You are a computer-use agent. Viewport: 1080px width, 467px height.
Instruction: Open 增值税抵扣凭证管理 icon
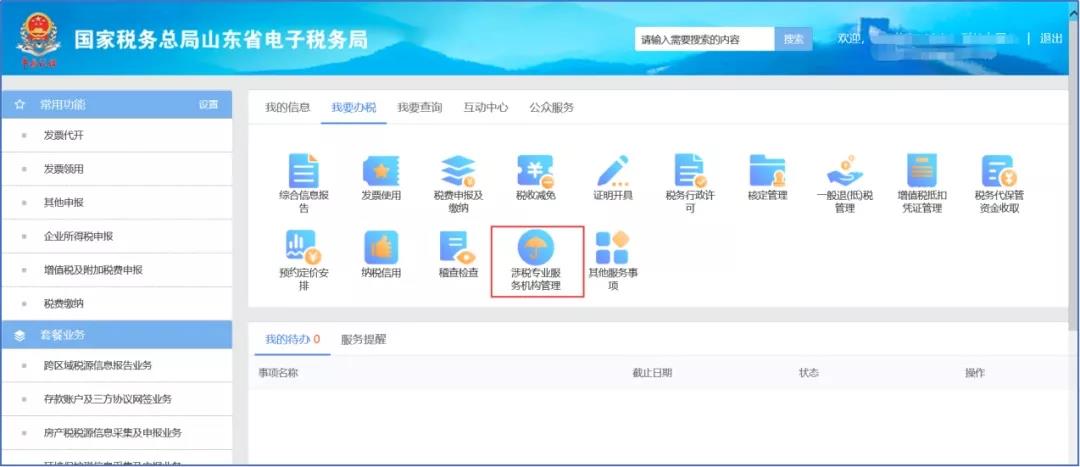point(922,171)
